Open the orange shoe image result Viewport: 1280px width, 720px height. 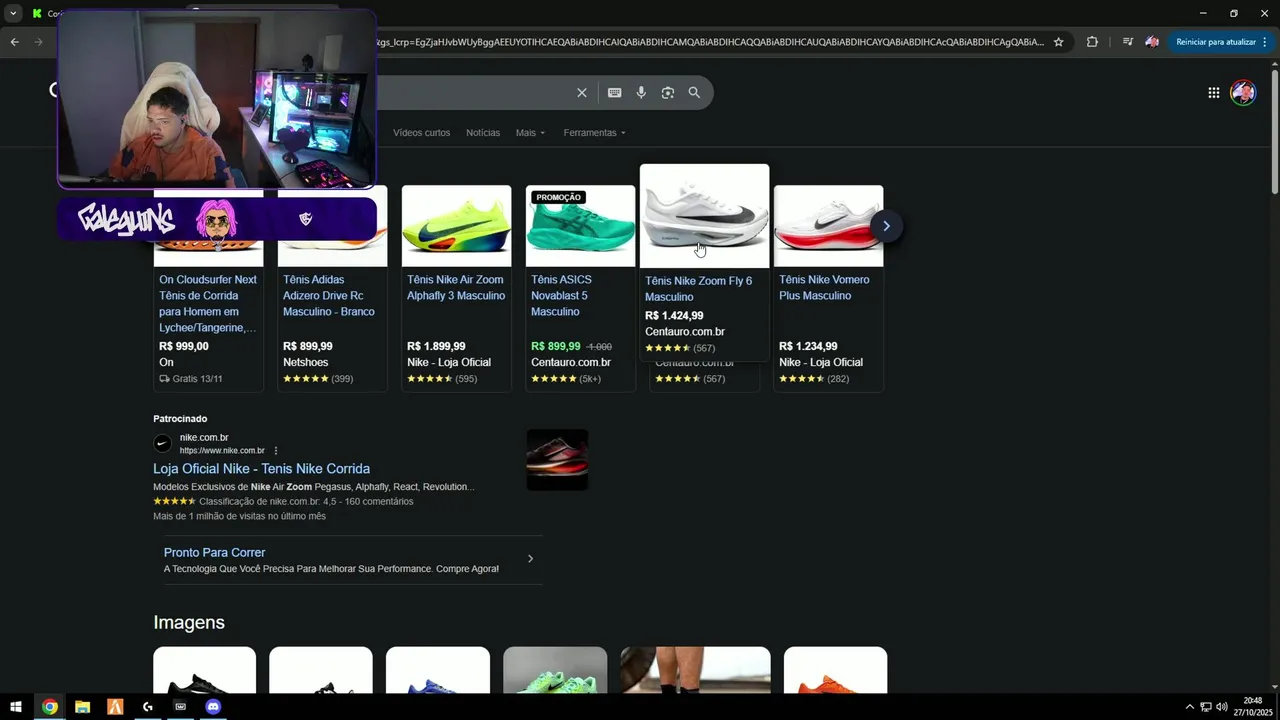point(835,670)
